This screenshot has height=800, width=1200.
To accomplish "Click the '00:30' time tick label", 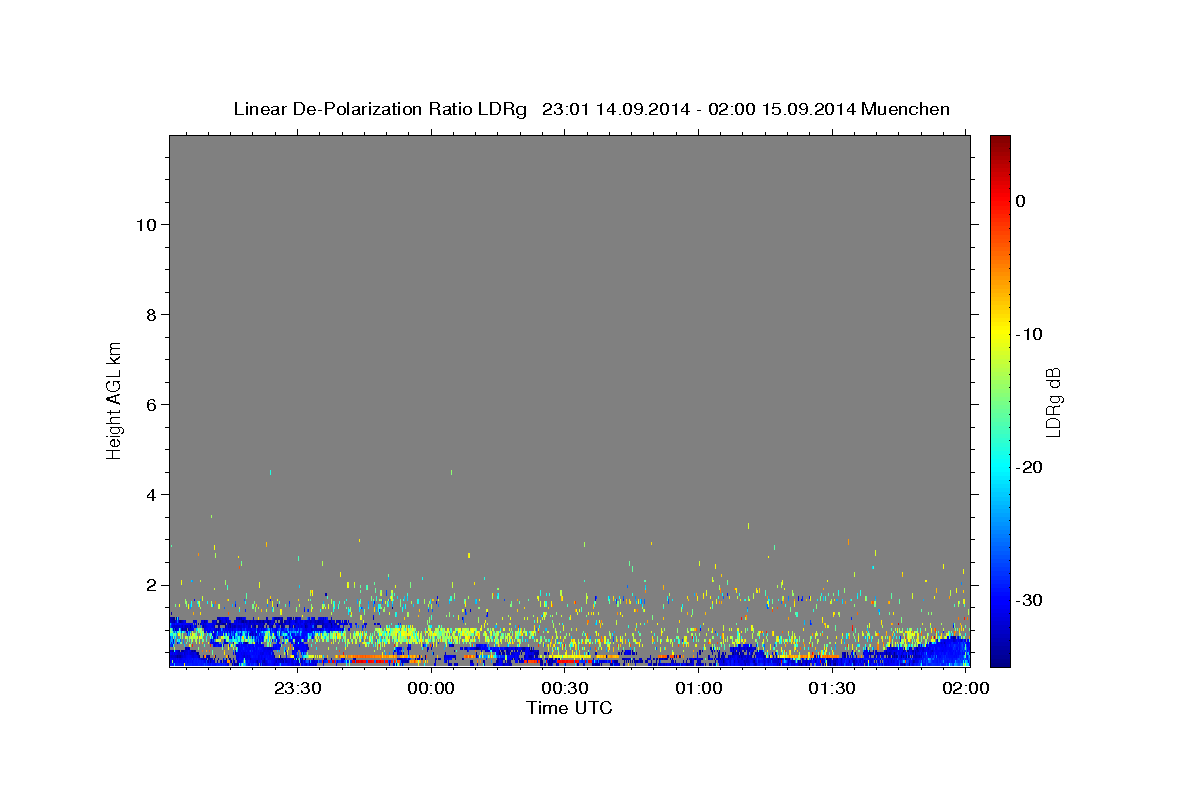I will click(x=565, y=688).
